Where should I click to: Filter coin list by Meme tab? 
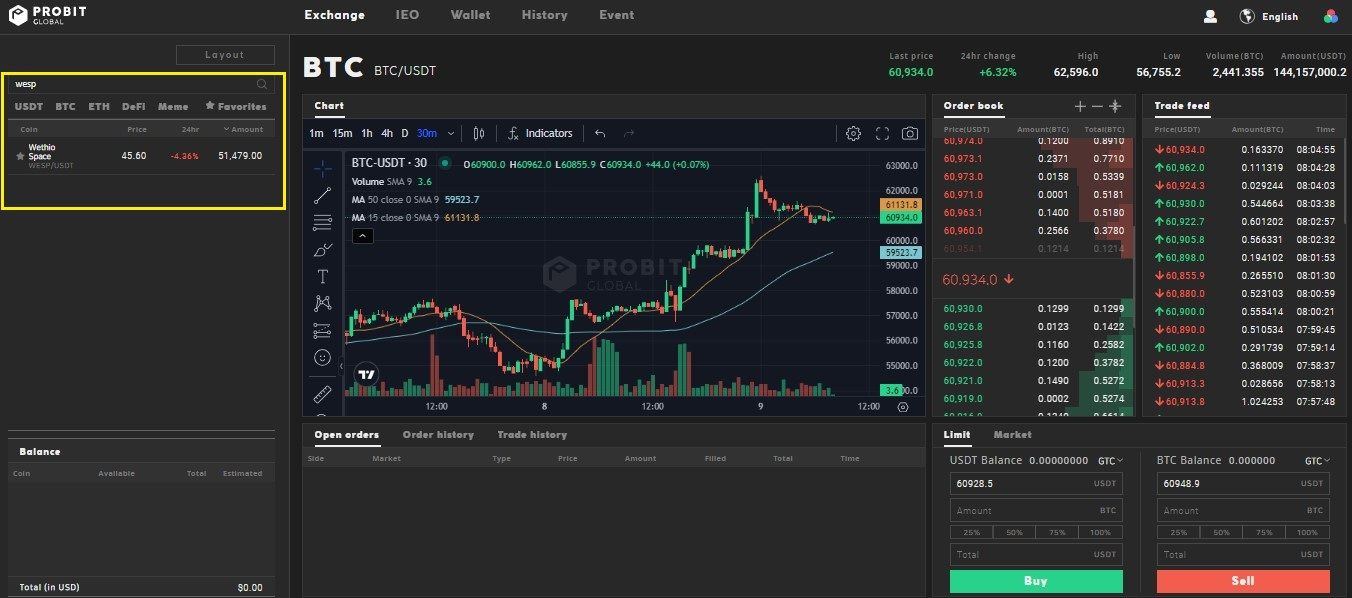[172, 106]
